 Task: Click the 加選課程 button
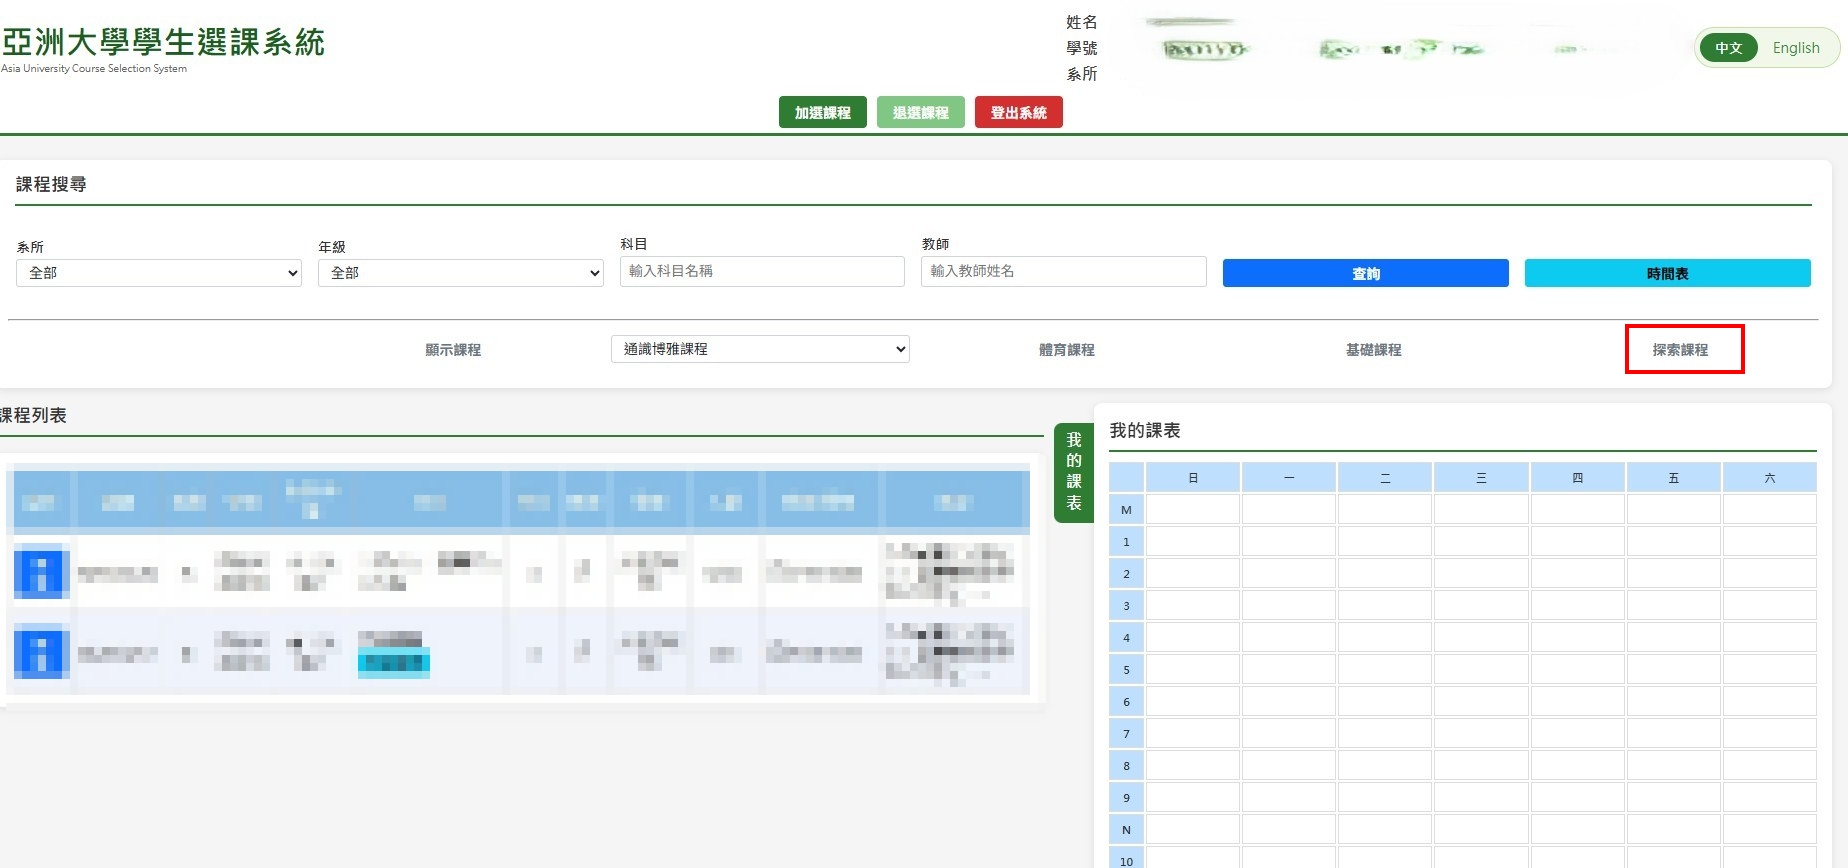coord(822,112)
